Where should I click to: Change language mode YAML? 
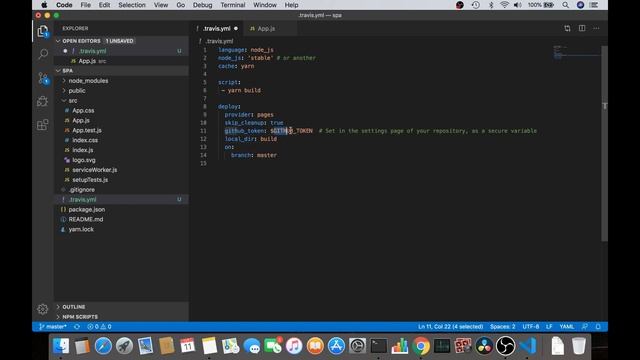pos(567,327)
